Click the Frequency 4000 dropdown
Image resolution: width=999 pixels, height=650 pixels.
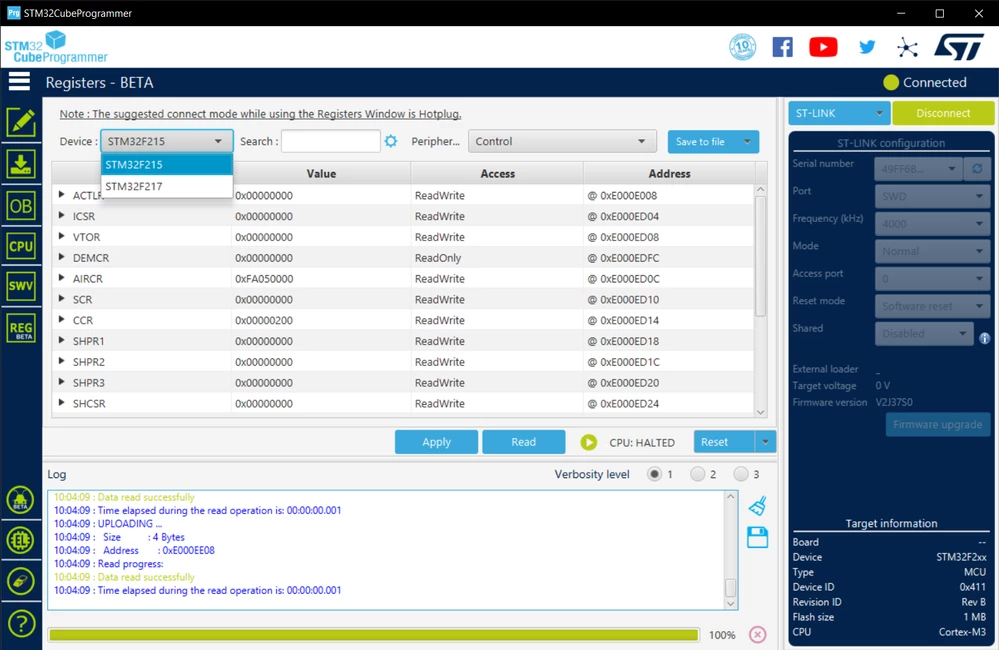point(932,224)
